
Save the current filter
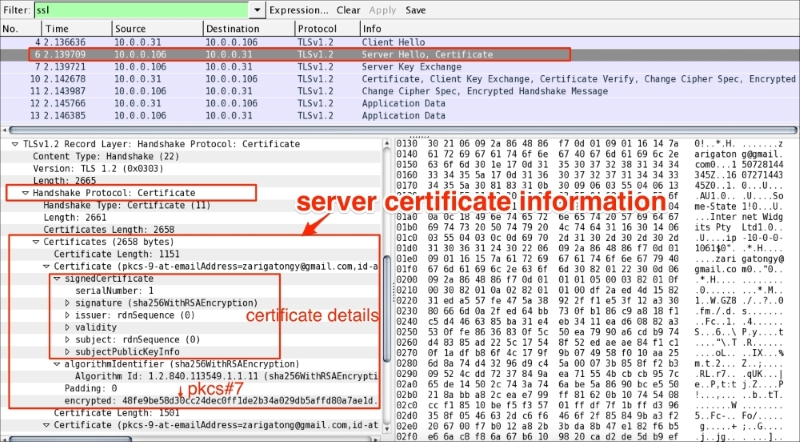[x=415, y=10]
